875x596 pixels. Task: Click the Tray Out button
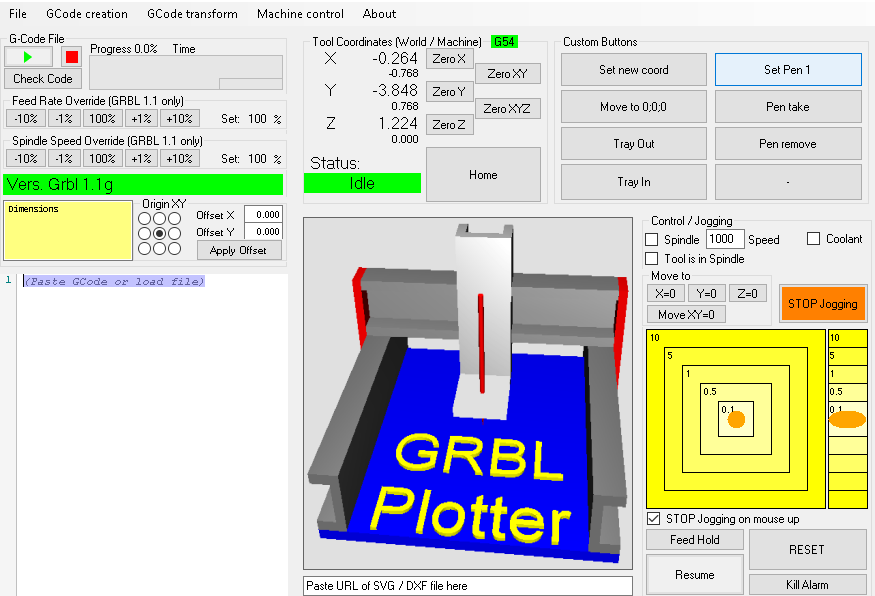(x=634, y=143)
